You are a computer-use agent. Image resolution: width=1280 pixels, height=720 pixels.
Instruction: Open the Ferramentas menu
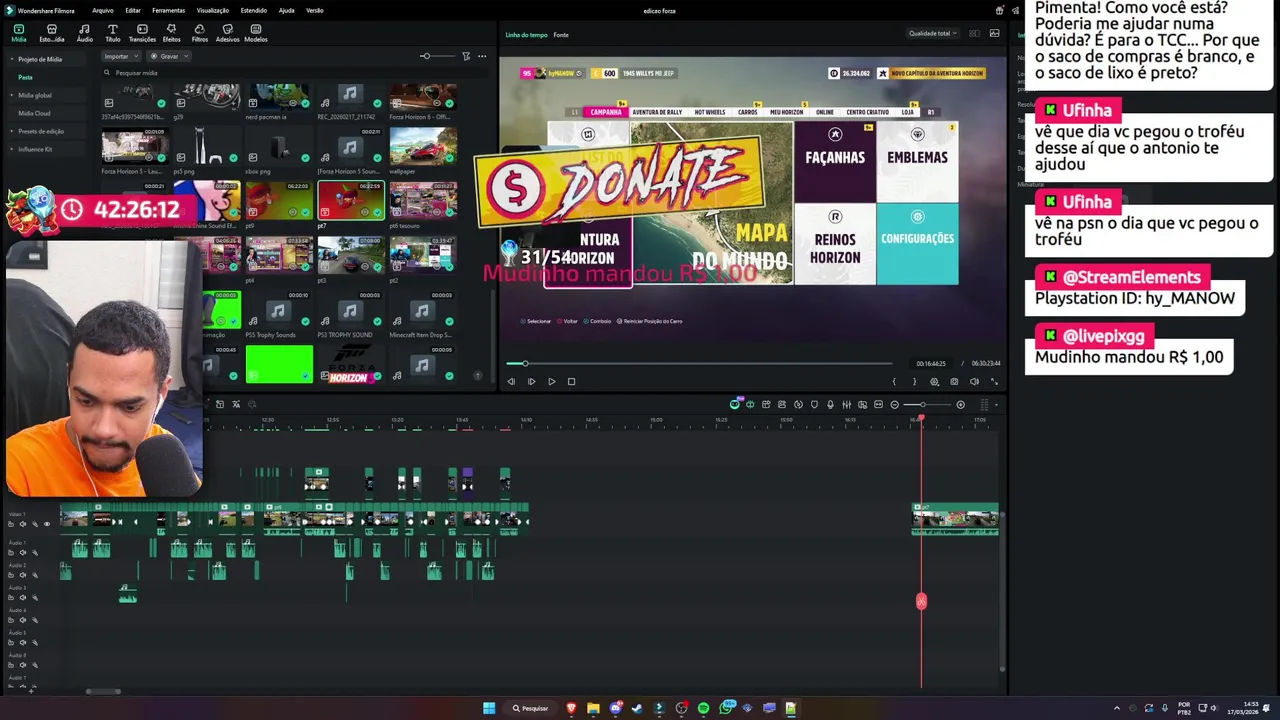click(x=168, y=10)
